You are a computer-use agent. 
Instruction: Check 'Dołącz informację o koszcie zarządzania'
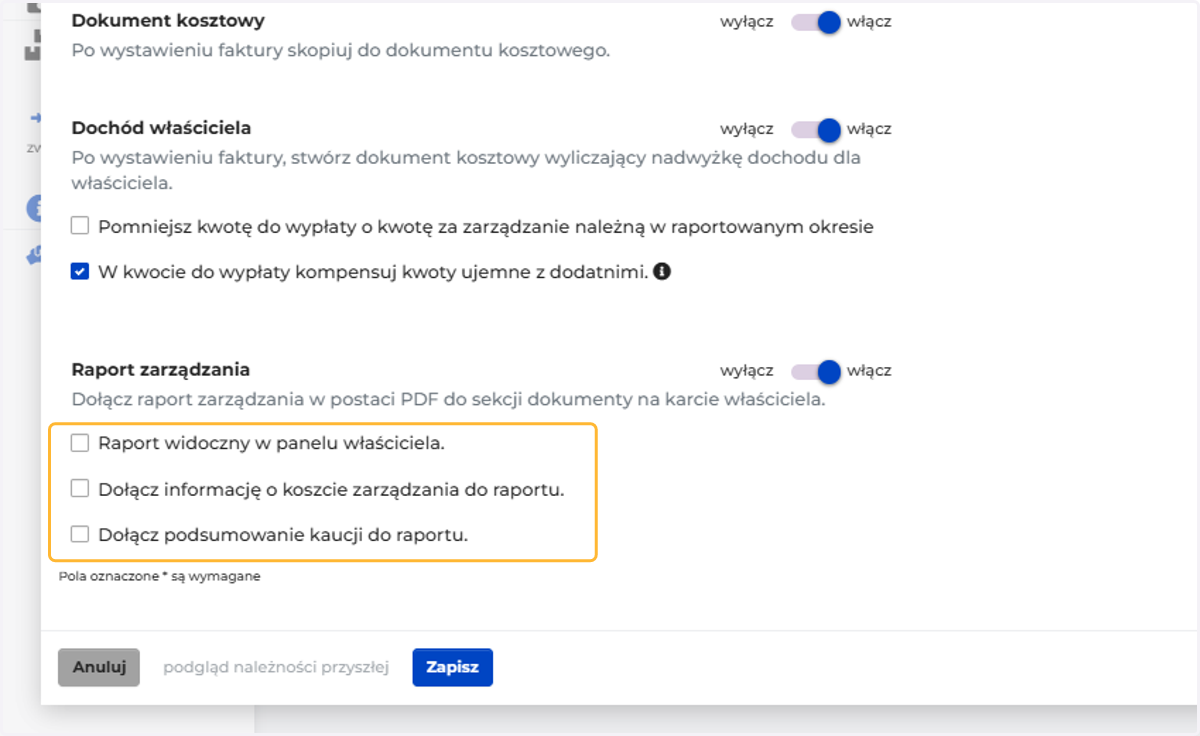pyautogui.click(x=80, y=489)
